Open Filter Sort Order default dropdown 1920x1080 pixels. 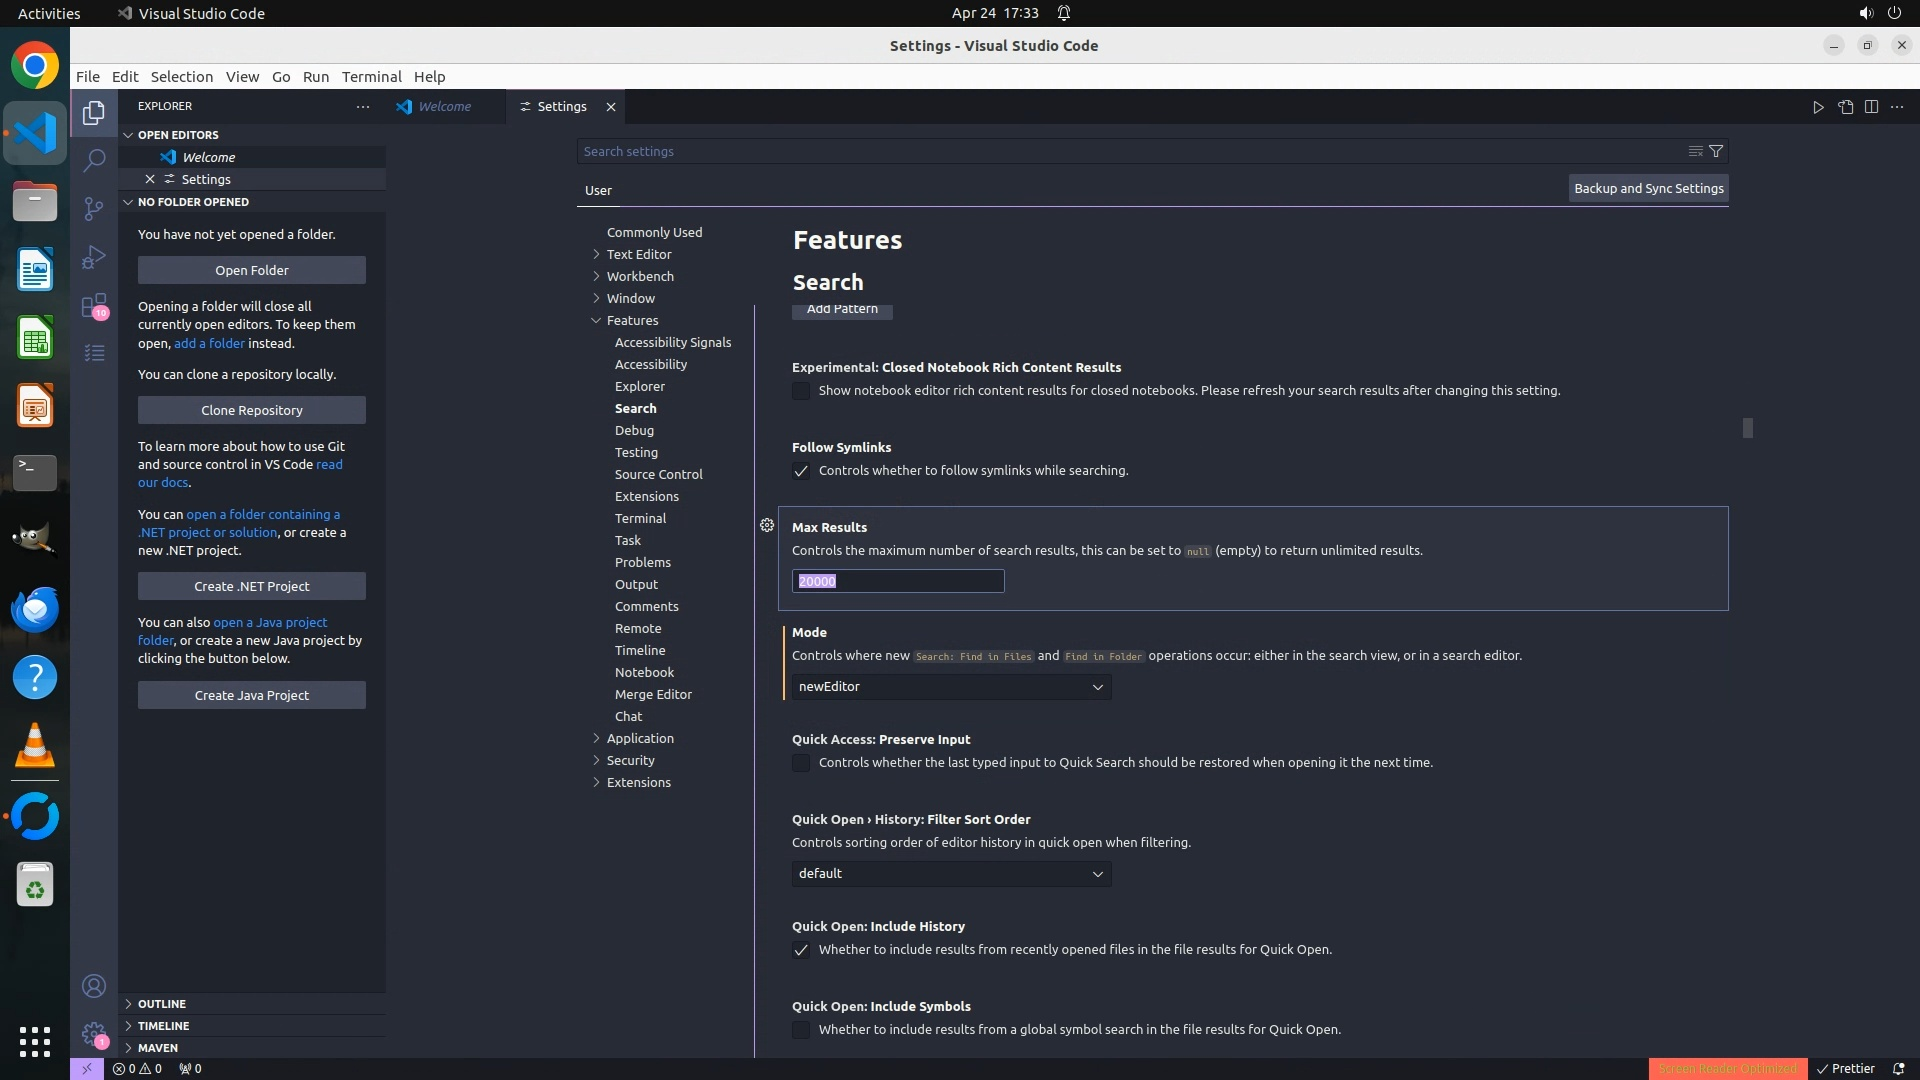(951, 874)
